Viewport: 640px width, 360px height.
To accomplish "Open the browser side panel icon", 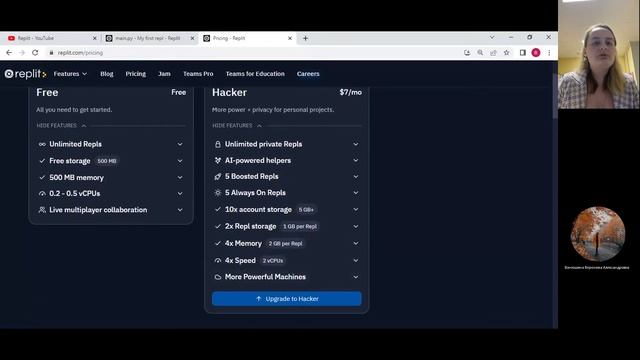I will (x=522, y=53).
